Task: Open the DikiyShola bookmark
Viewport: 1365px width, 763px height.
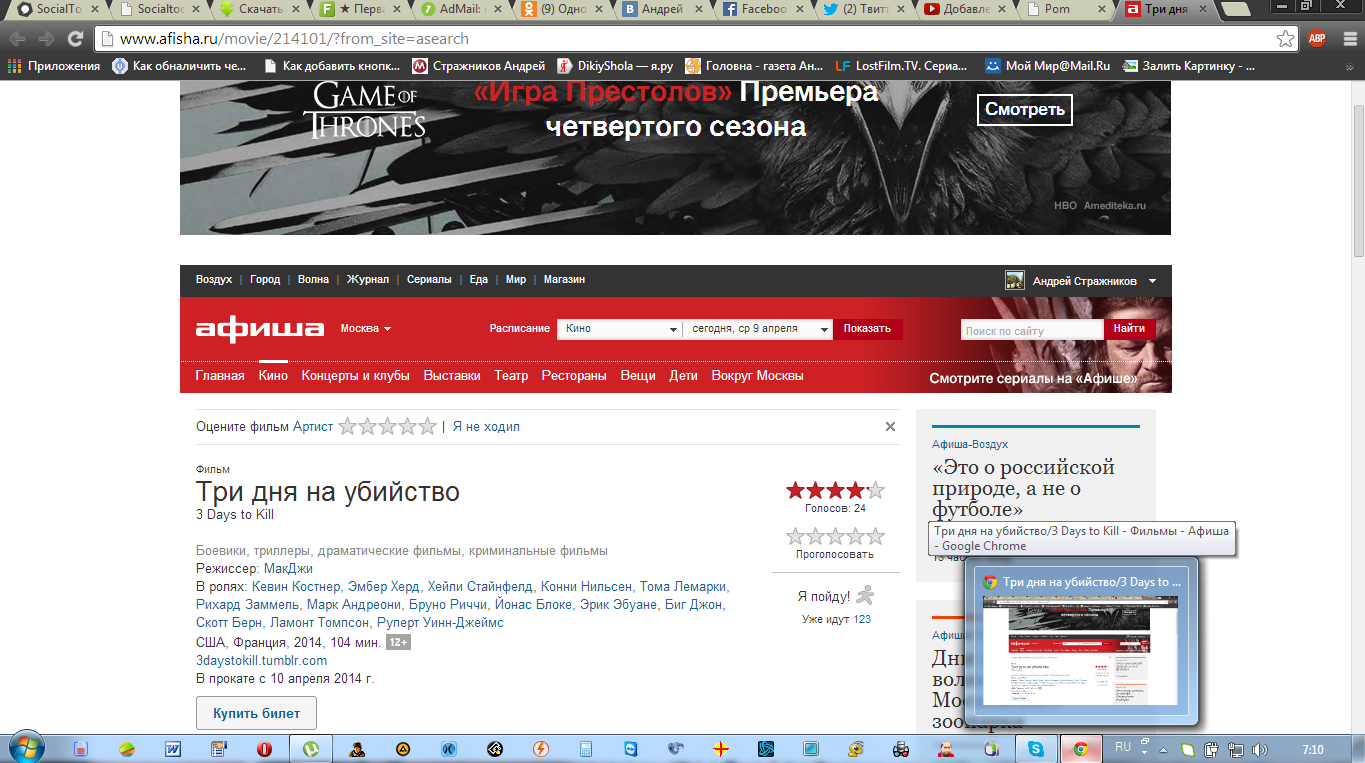Action: pyautogui.click(x=616, y=66)
